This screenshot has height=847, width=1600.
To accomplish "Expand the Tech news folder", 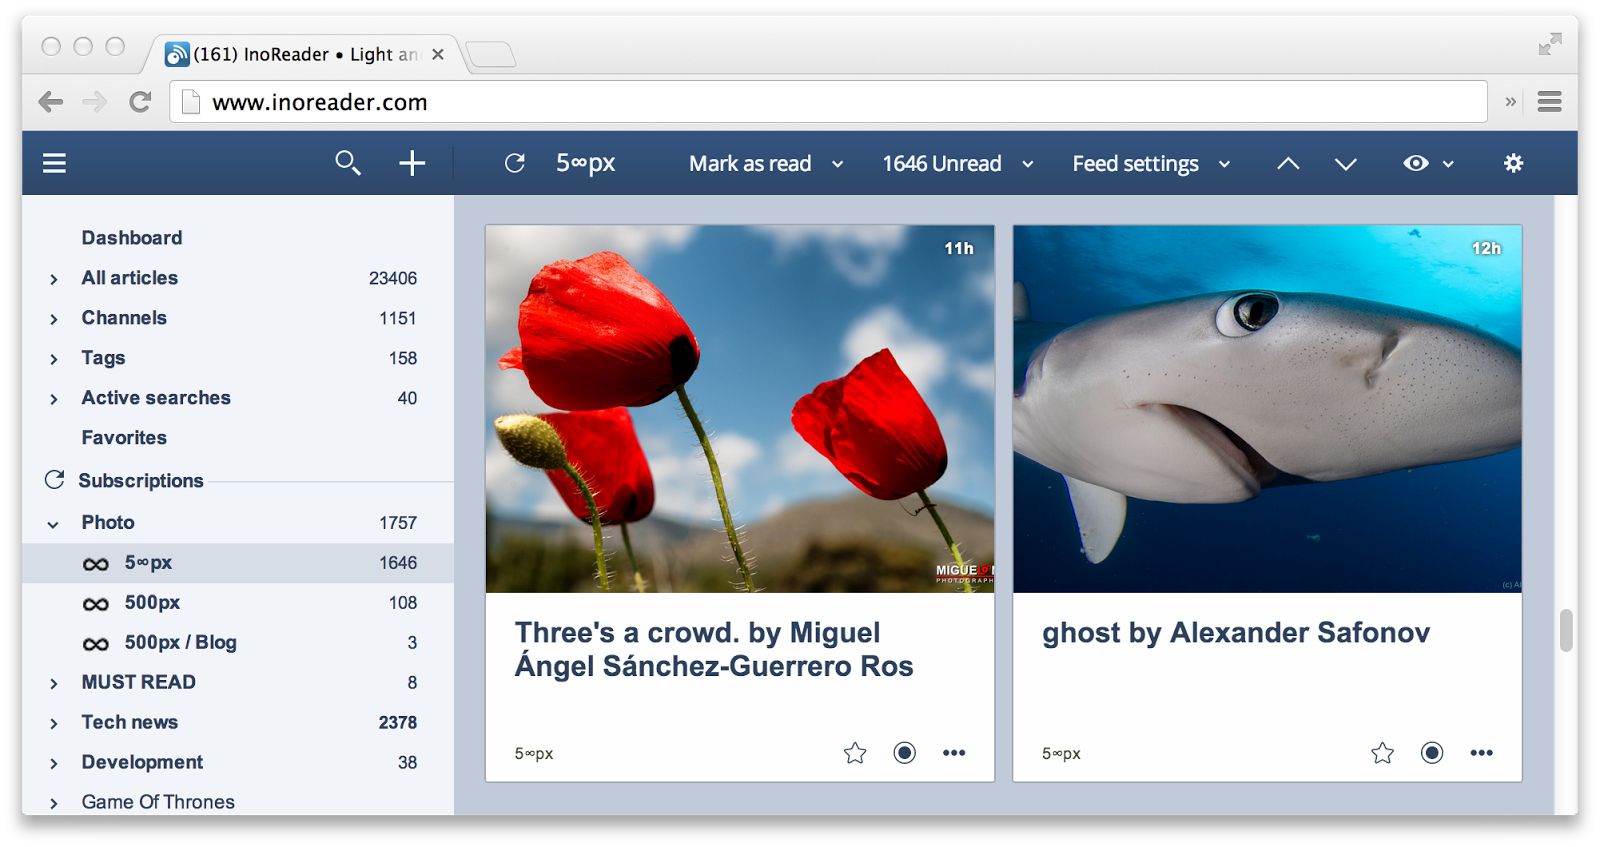I will pos(54,723).
